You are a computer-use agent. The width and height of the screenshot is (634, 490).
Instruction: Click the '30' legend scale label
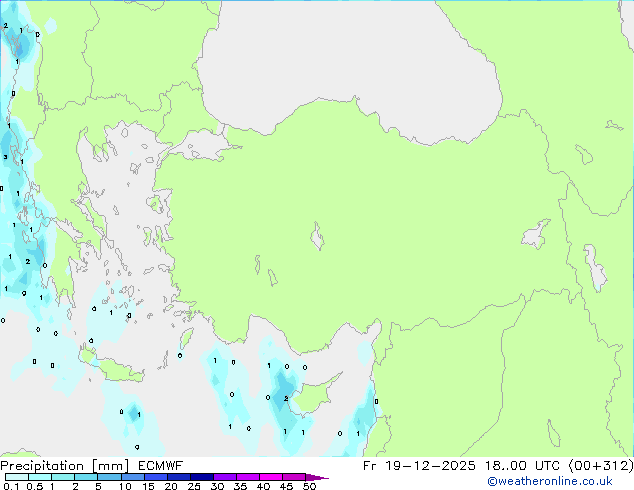click(x=217, y=486)
